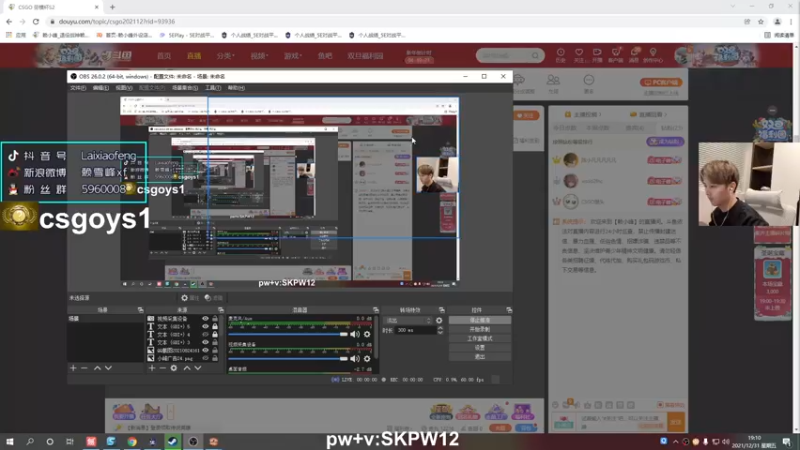The image size is (800, 450).
Task: Mute the second mixer audio channel
Action: point(355,359)
